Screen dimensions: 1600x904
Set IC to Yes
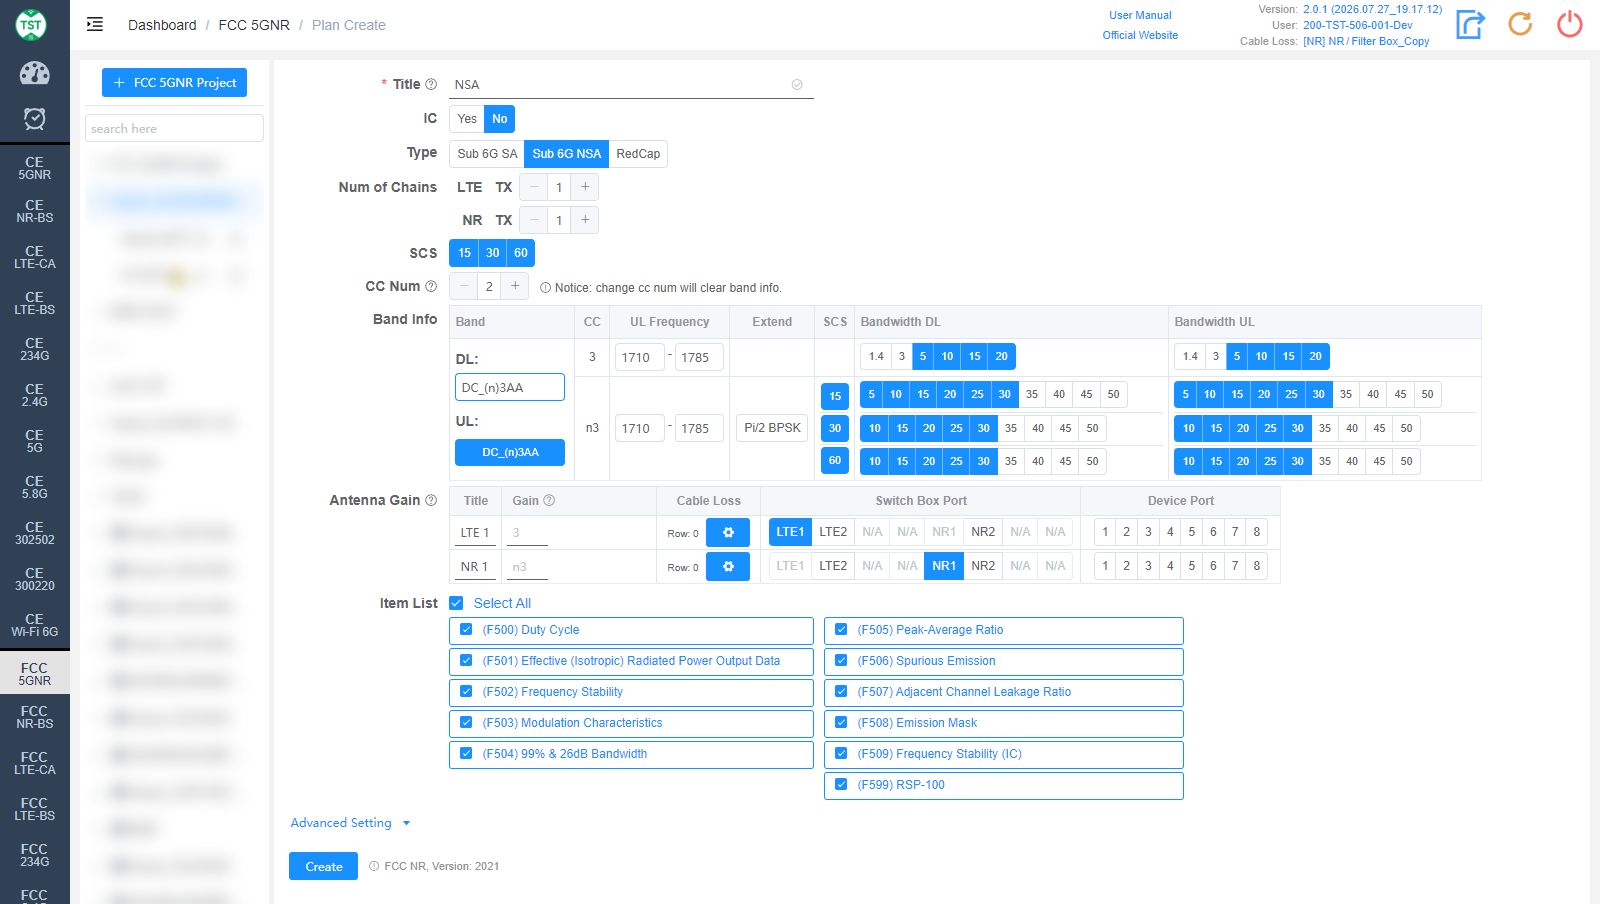[467, 119]
